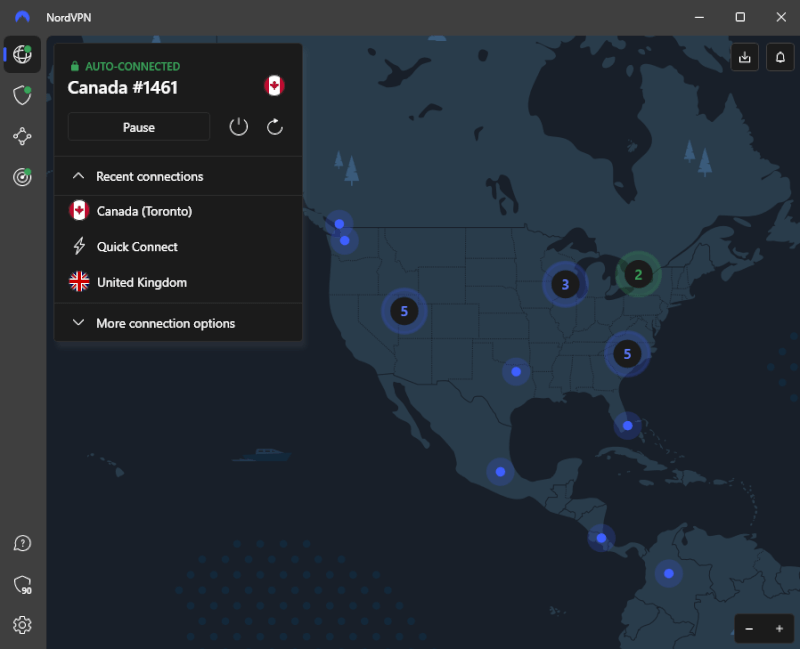This screenshot has height=649, width=800.
Task: Select the Texas server dot on map
Action: pos(516,371)
